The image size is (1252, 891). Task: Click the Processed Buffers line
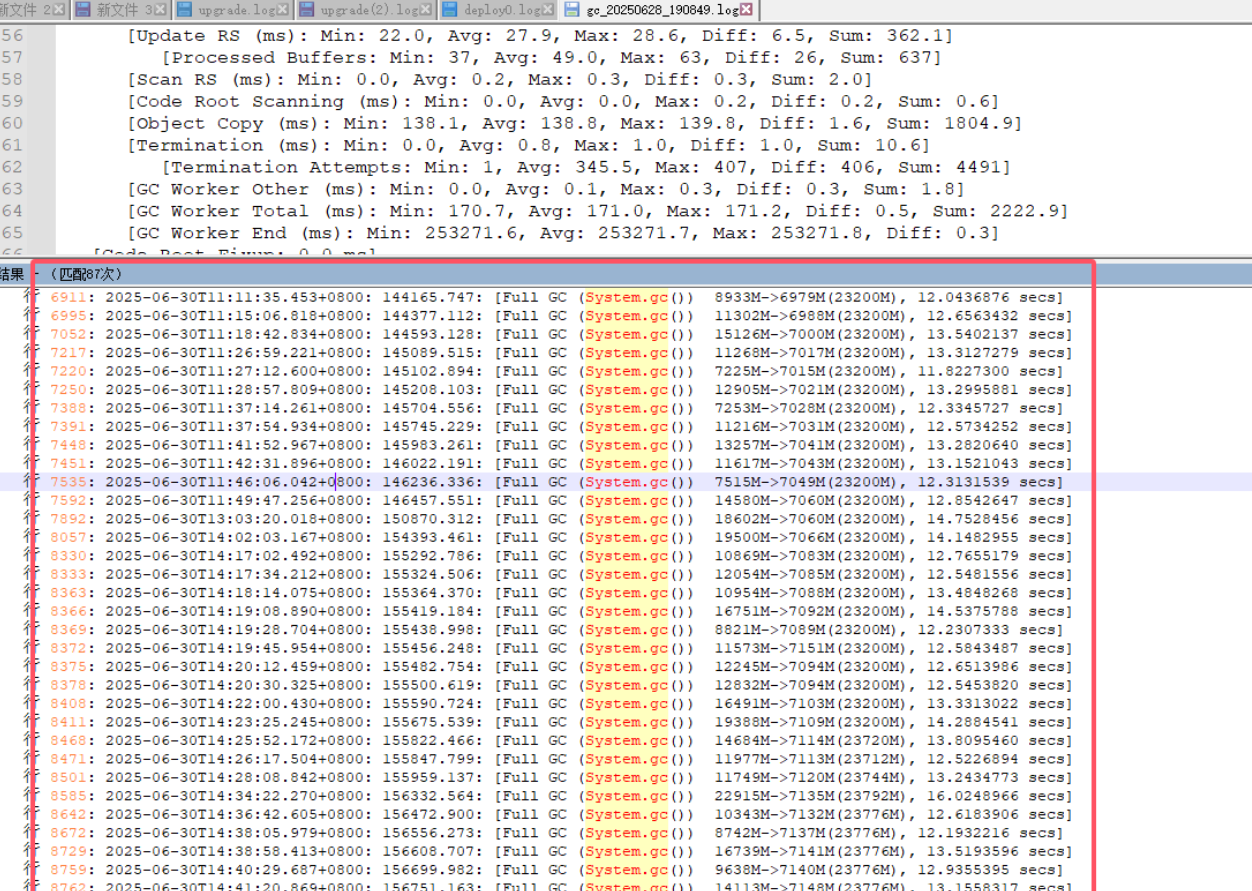[552, 57]
